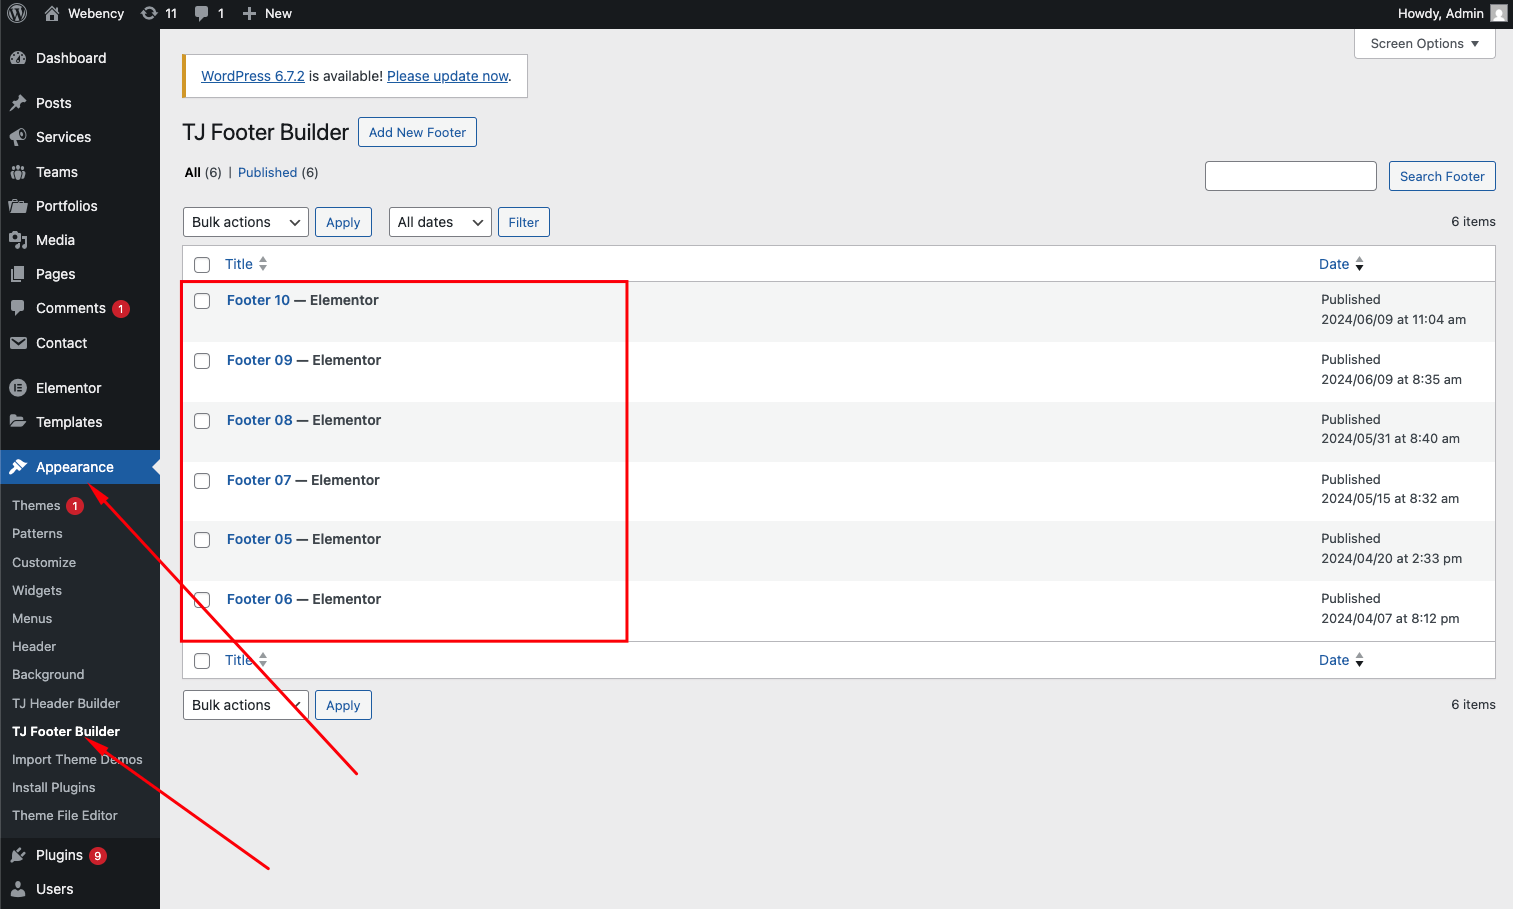Click the bottom Apply button
The image size is (1513, 909).
[x=343, y=705]
